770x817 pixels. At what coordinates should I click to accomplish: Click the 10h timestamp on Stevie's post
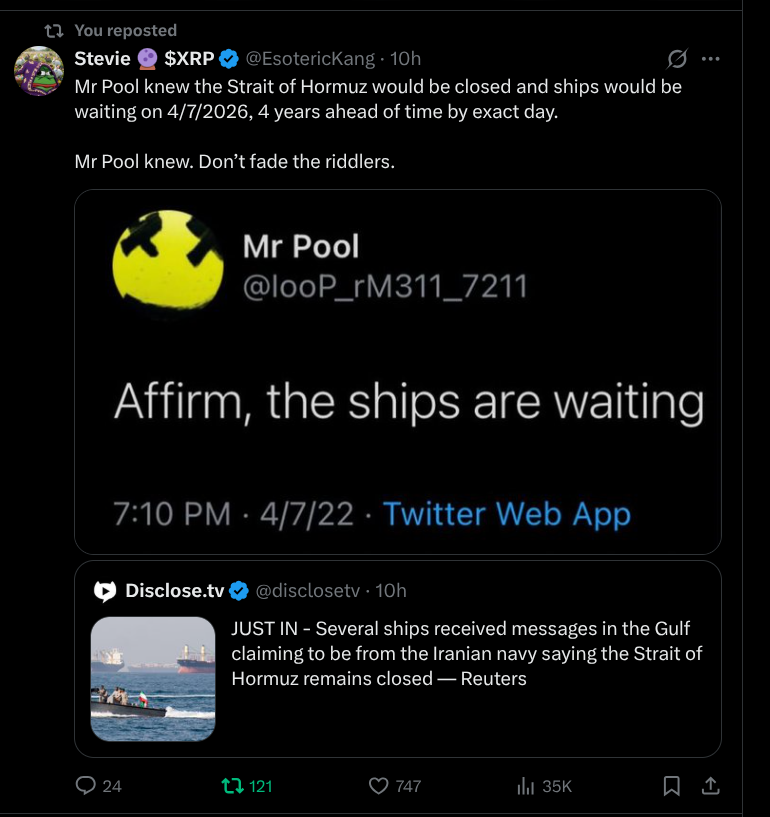pos(405,59)
